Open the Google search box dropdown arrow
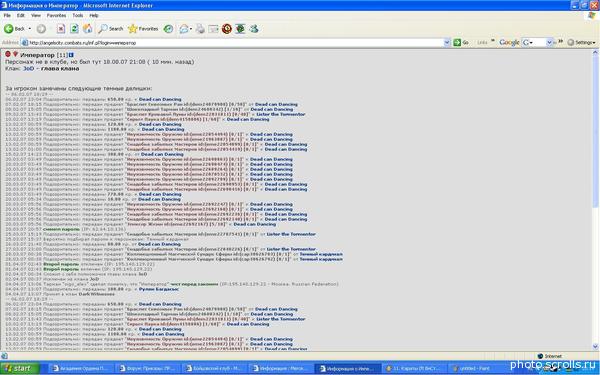The height and width of the screenshot is (375, 600). click(x=549, y=42)
